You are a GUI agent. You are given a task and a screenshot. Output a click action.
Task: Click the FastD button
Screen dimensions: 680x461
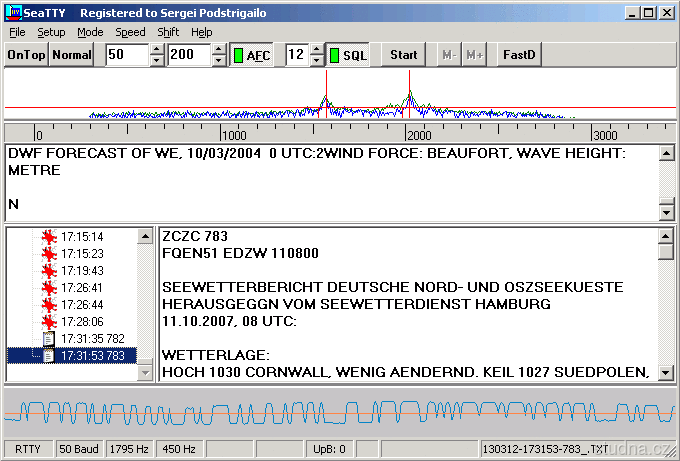tap(519, 55)
